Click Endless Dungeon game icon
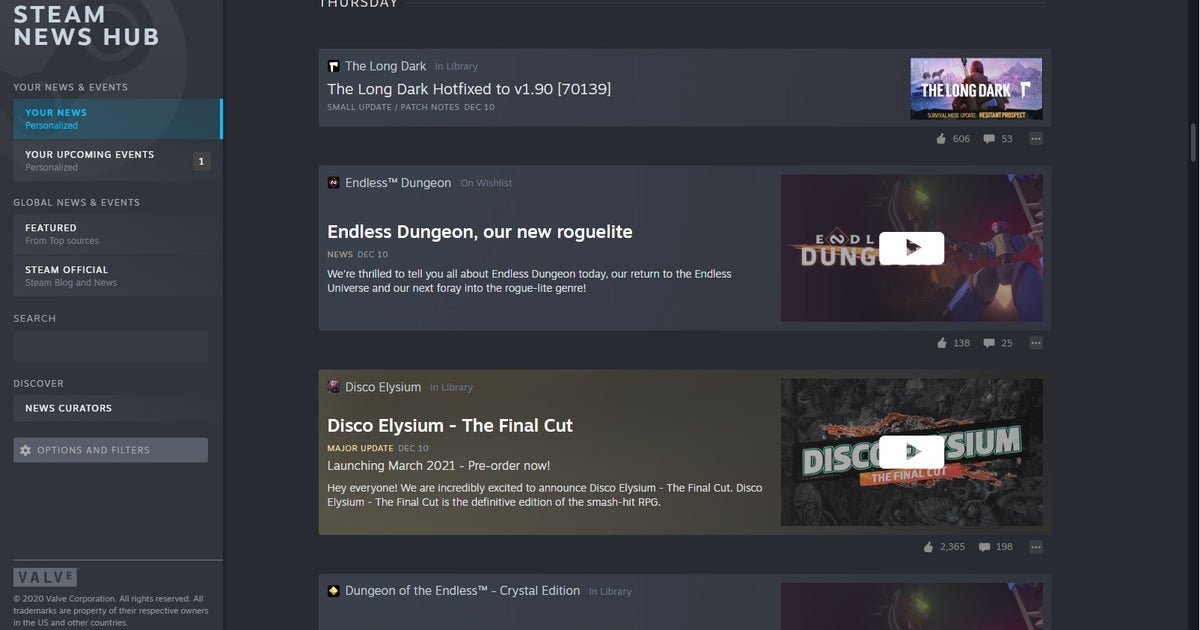 [334, 183]
